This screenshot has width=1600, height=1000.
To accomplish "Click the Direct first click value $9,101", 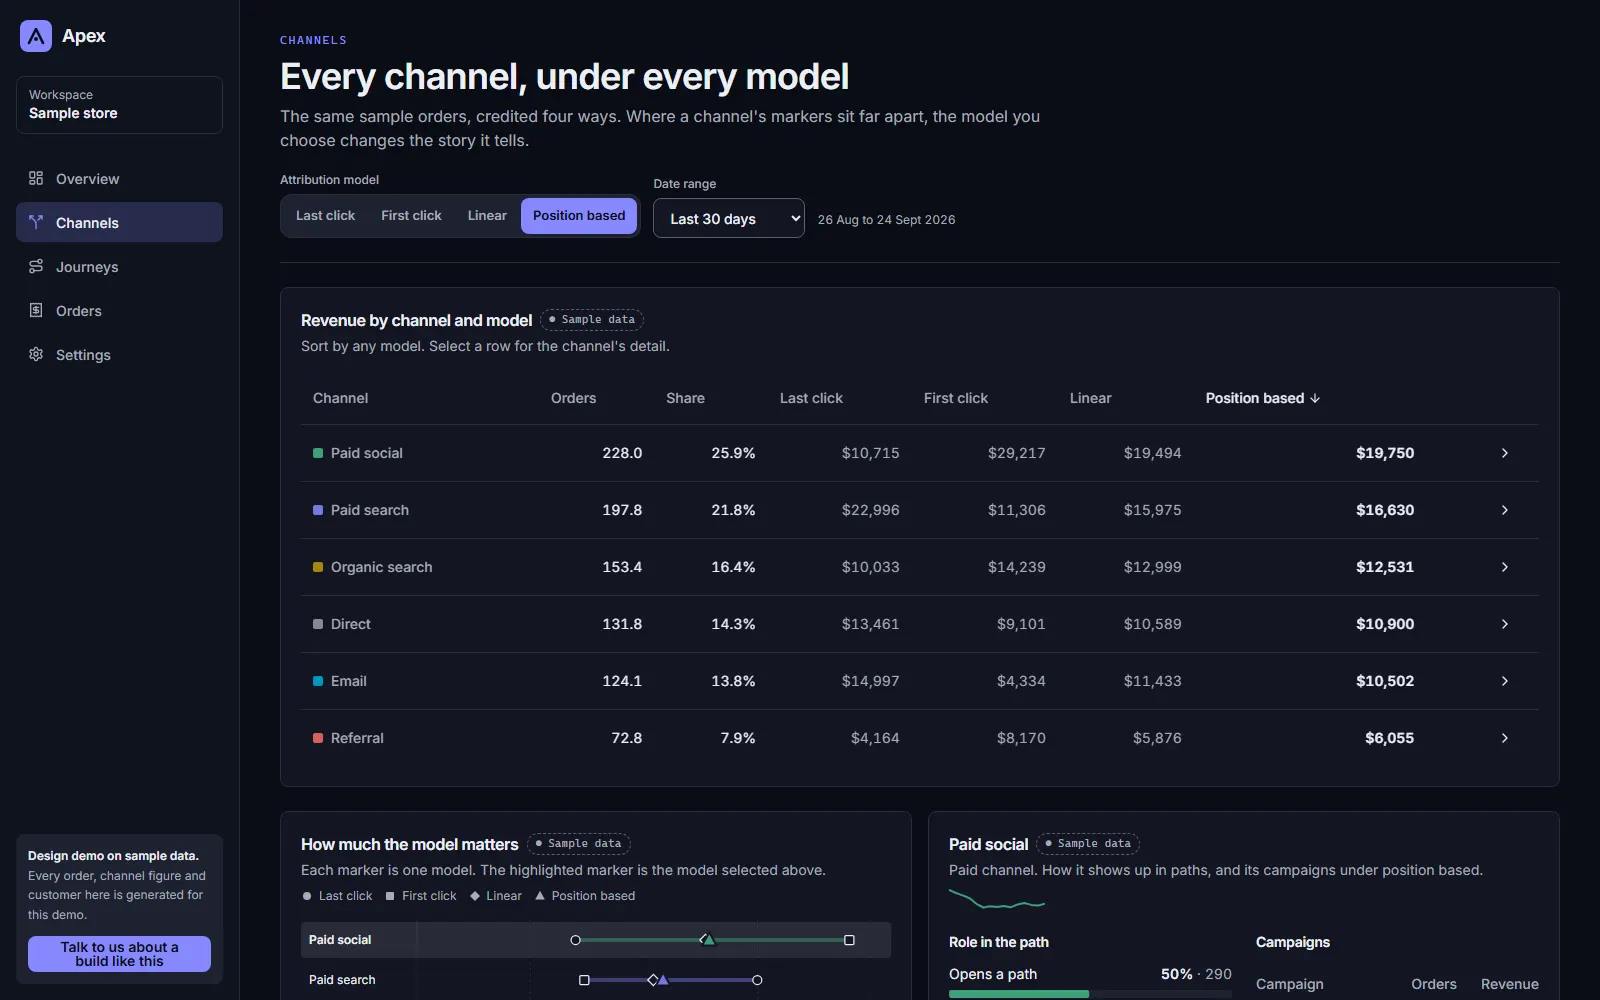I will (x=1021, y=624).
